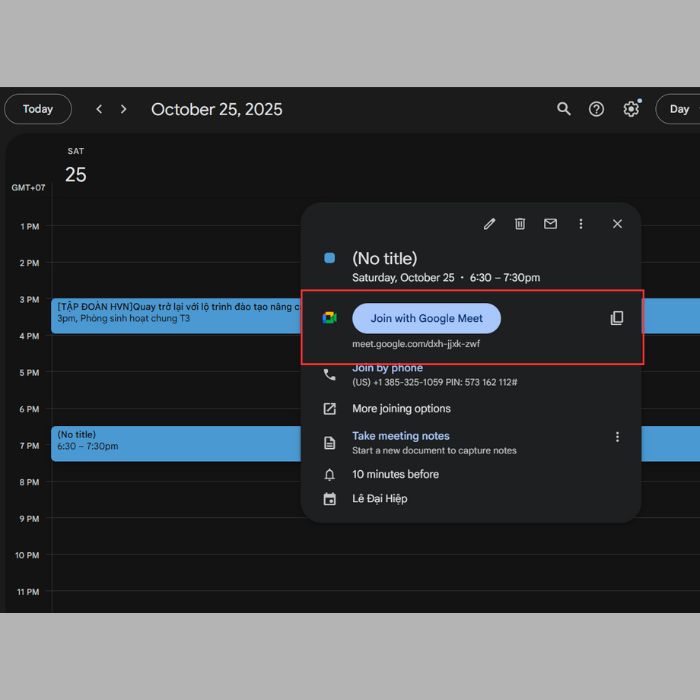Open the settings gear menu
This screenshot has height=700, width=700.
pos(631,109)
